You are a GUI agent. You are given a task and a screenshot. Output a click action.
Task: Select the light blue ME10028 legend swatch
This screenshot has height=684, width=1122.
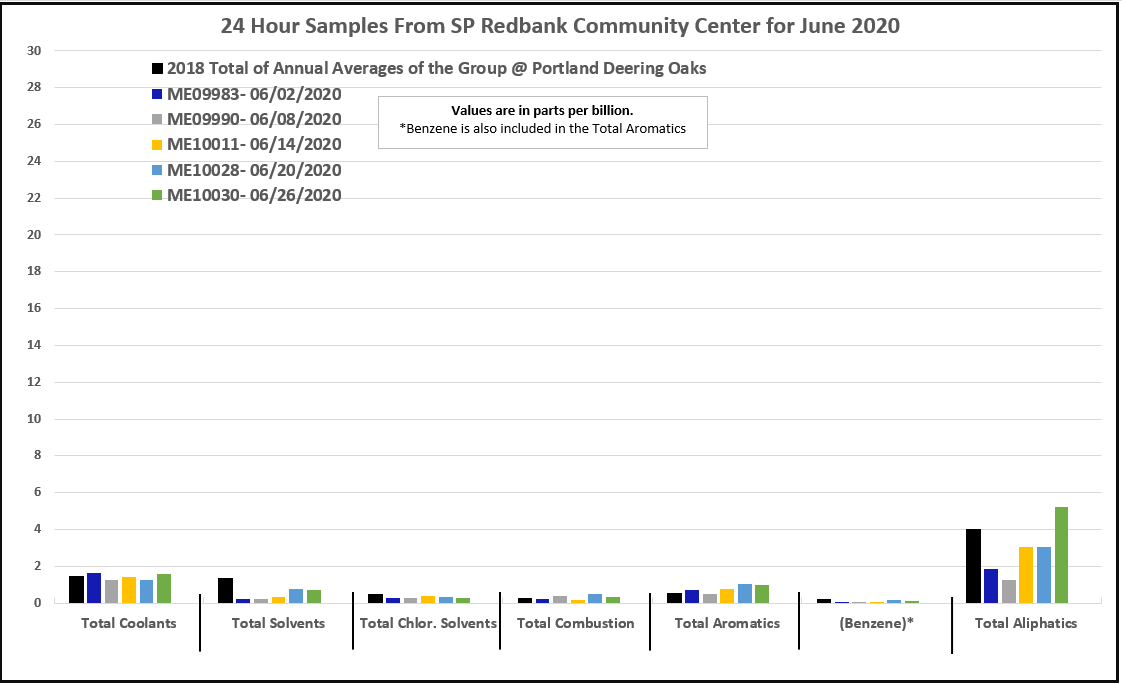[x=157, y=171]
